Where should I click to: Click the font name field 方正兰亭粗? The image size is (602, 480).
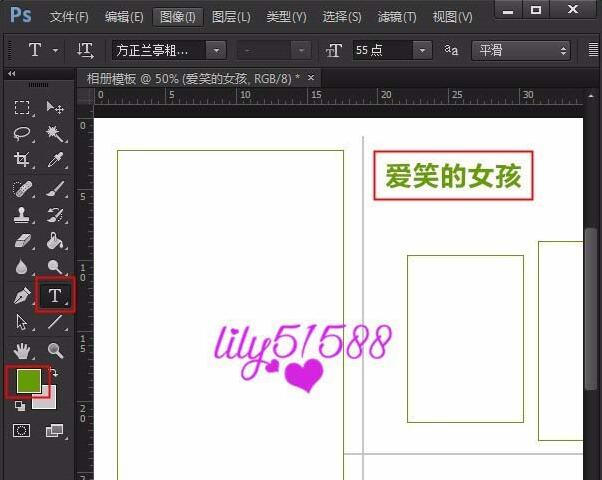pos(159,50)
